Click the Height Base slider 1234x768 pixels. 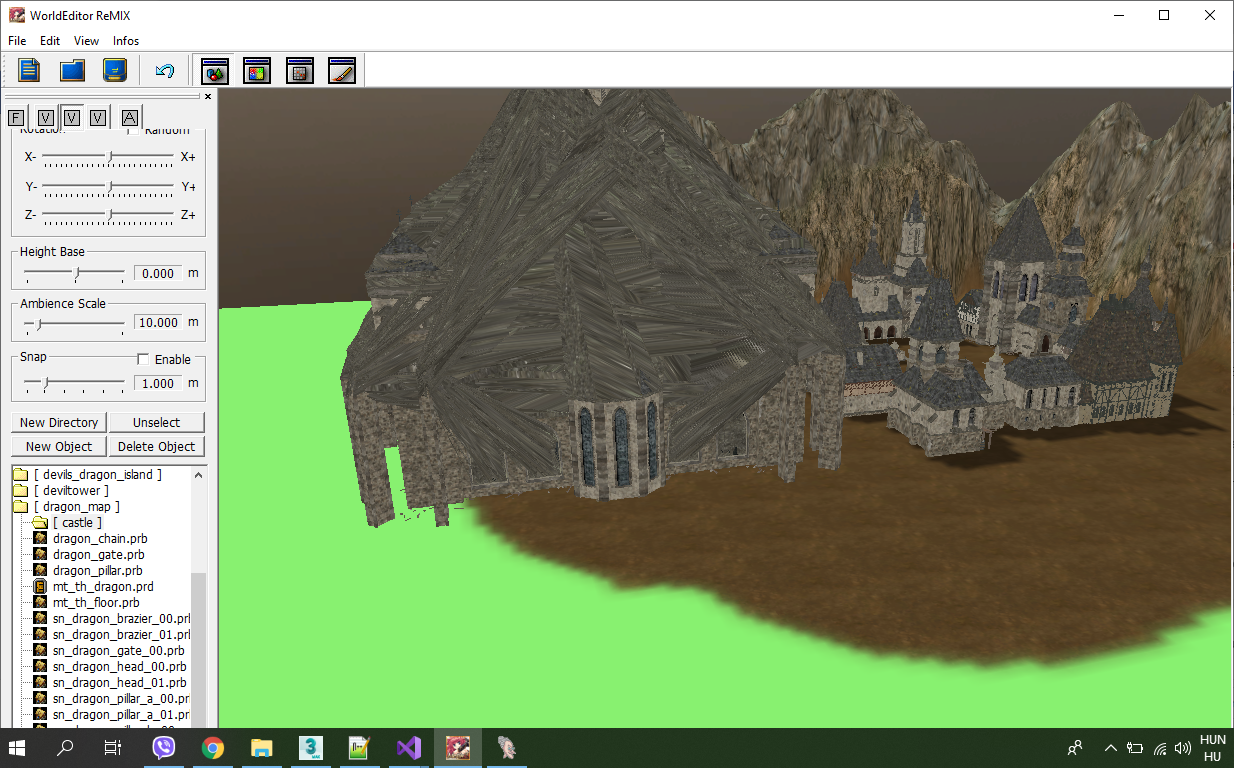74,273
